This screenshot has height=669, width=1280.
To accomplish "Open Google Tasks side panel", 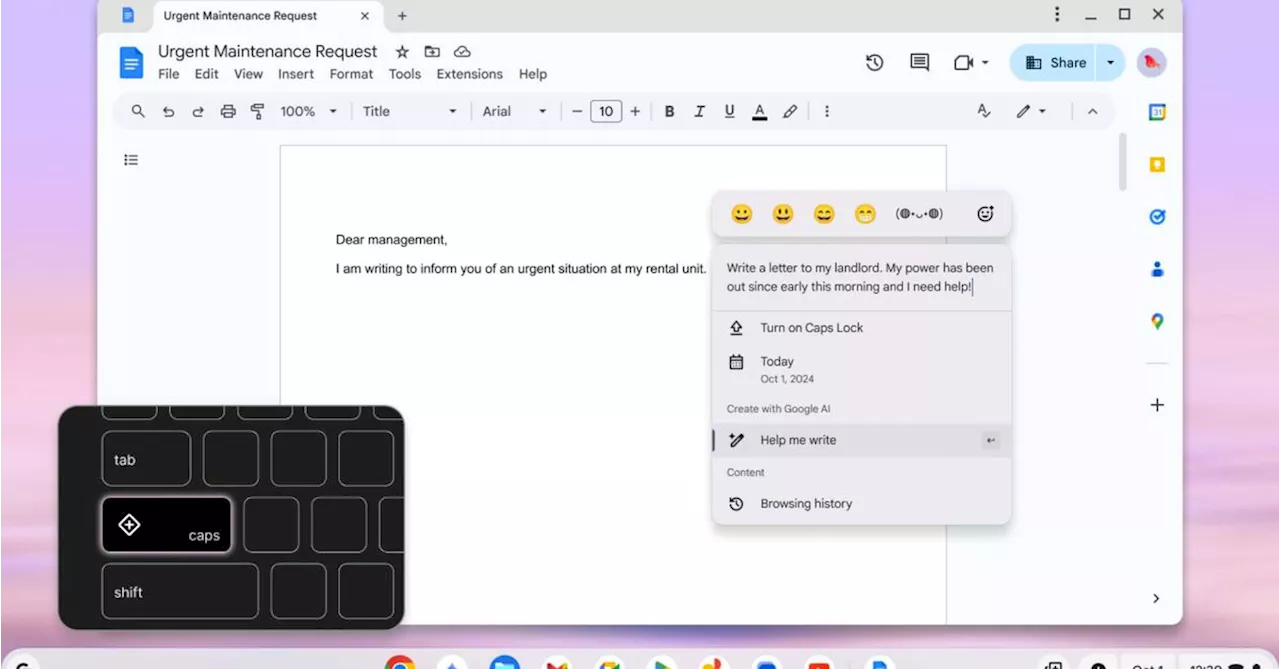I will (x=1157, y=217).
